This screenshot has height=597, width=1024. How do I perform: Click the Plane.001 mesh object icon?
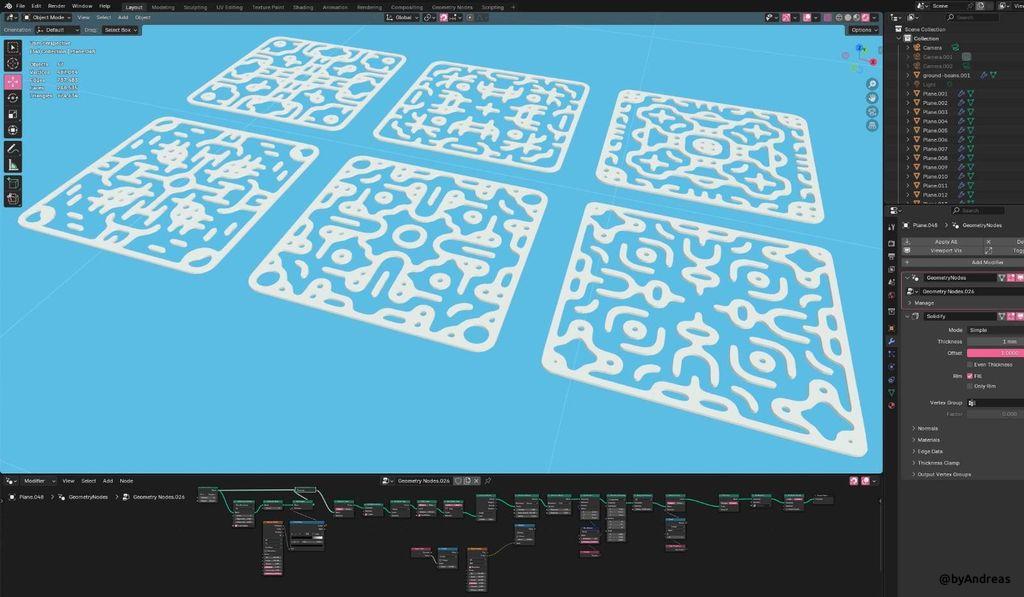tap(918, 93)
